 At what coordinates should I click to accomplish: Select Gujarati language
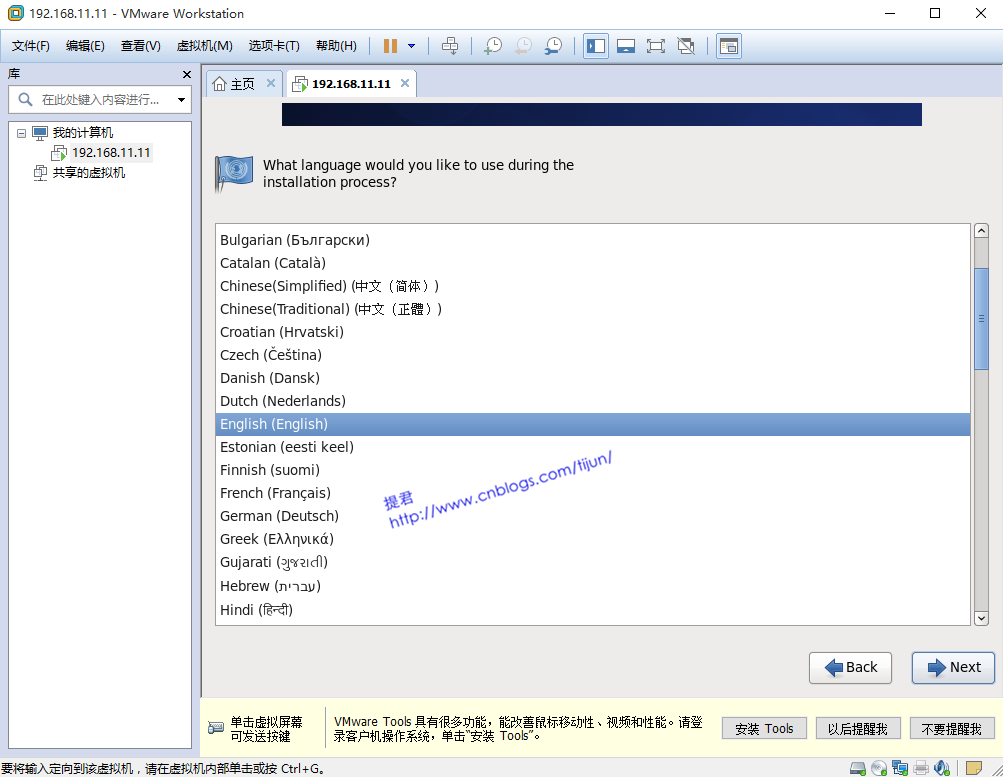(592, 562)
